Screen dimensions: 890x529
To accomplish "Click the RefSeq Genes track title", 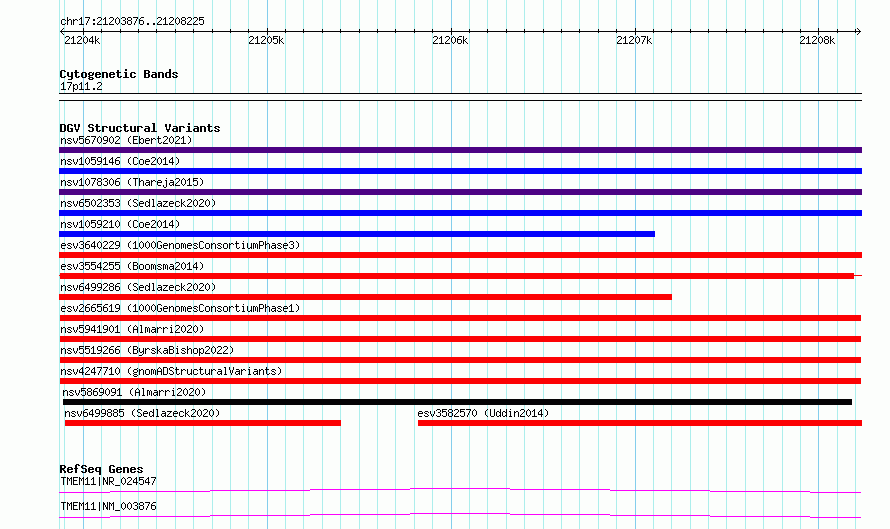I will coord(101,469).
